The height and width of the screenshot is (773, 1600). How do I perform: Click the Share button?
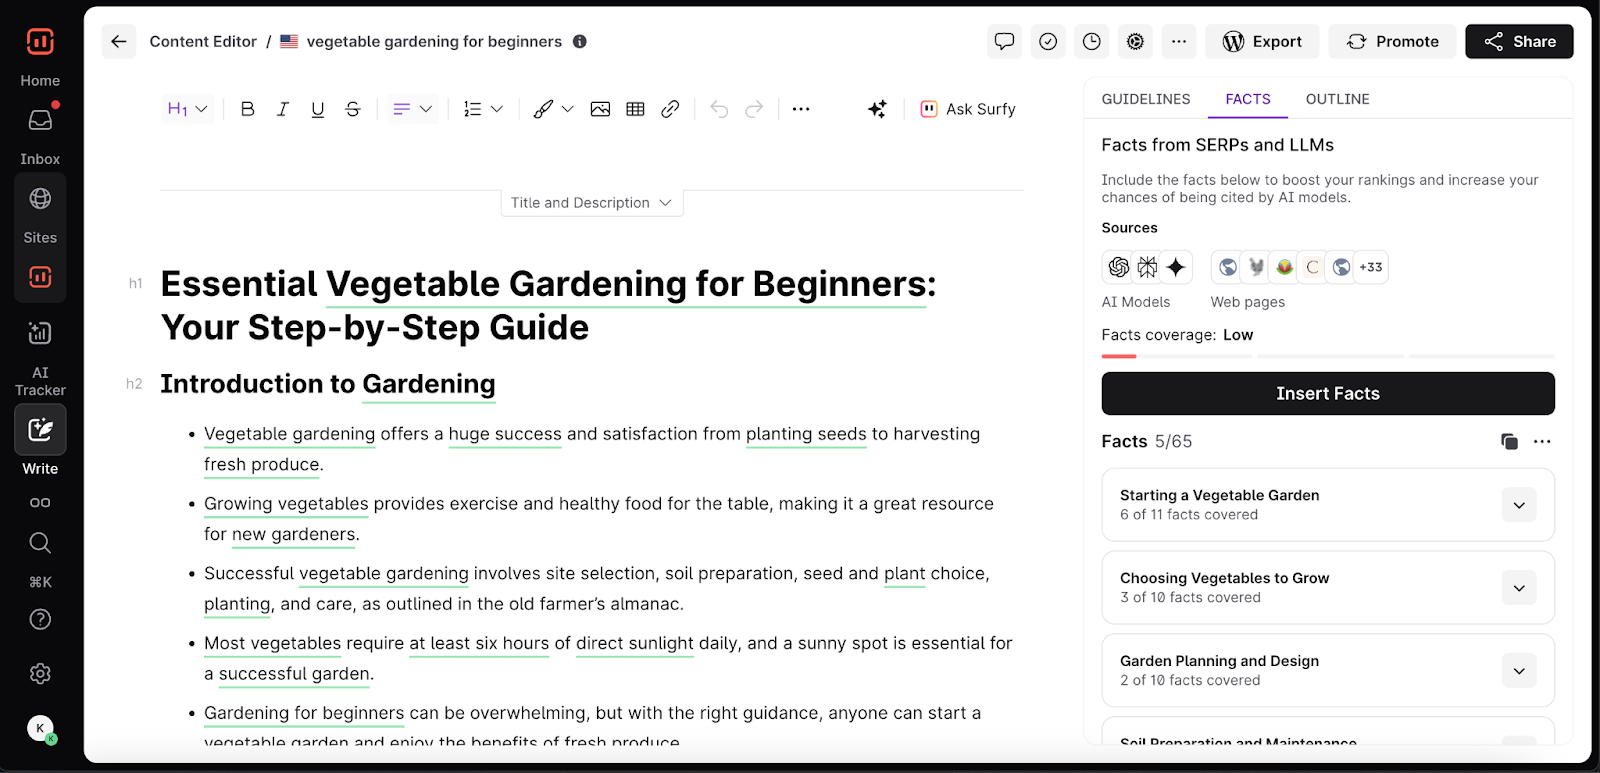point(1519,41)
